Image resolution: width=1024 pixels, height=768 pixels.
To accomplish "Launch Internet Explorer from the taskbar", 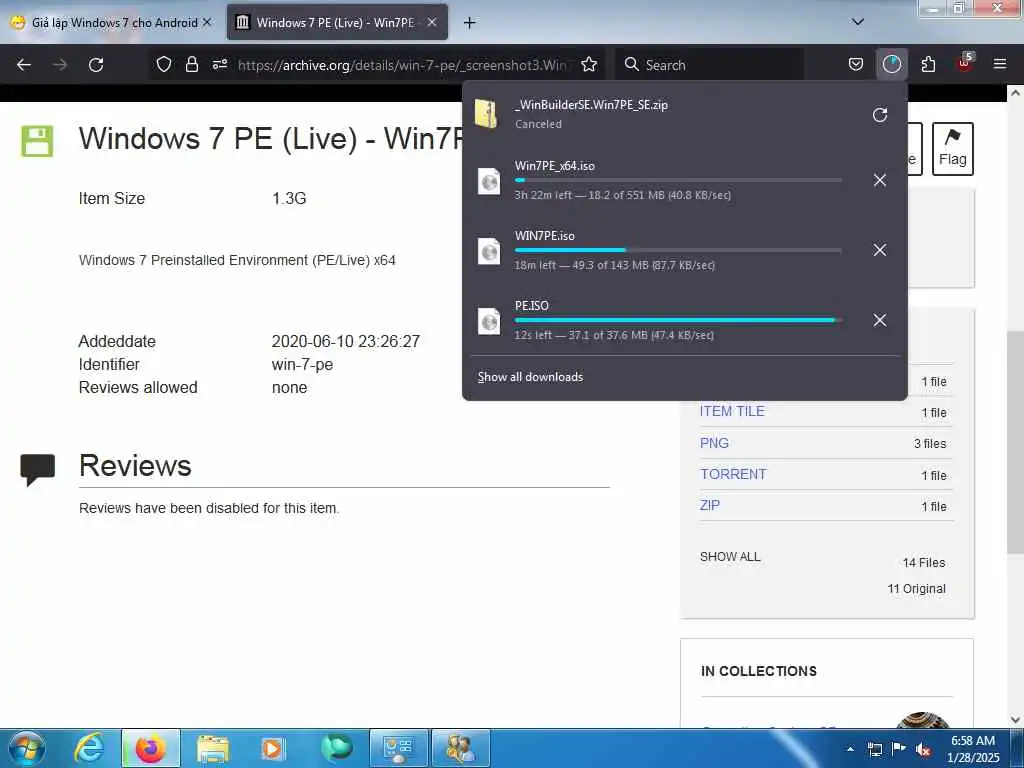I will click(x=89, y=748).
